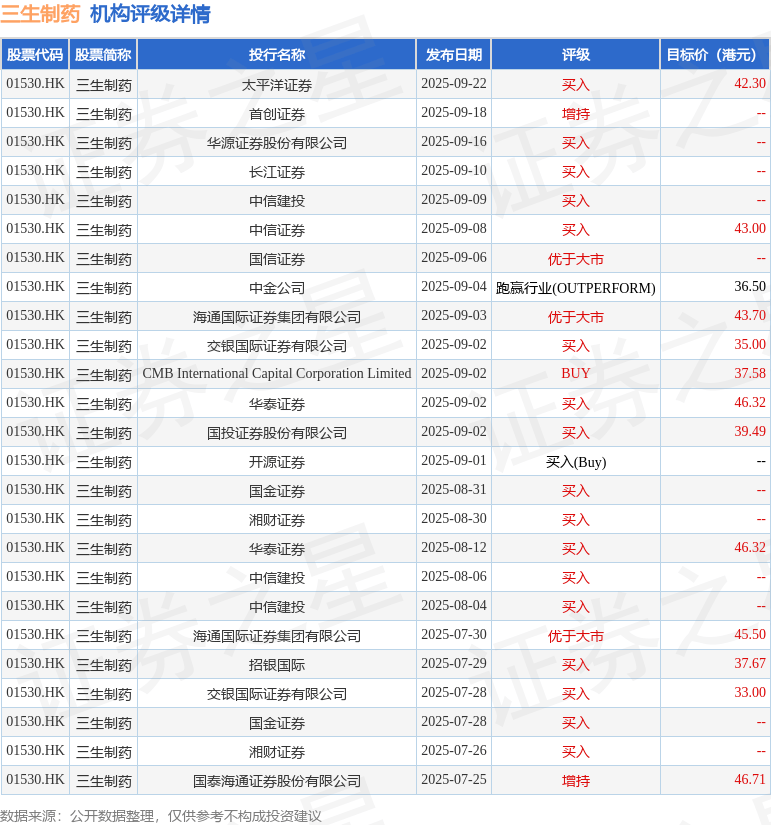Screen dimensions: 771x825
Task: Click 国泰海通证券股份有限公司 broker name
Action: coord(277,781)
